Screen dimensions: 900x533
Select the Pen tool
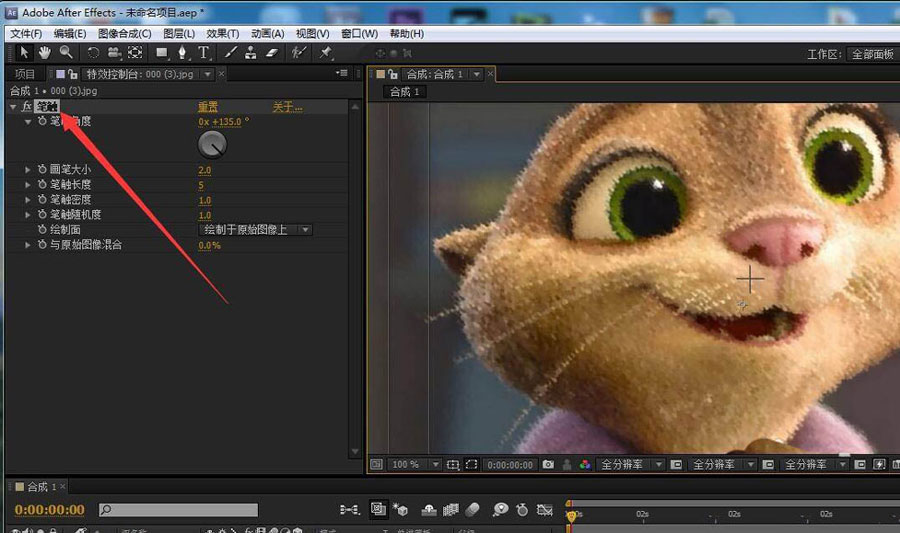tap(183, 53)
